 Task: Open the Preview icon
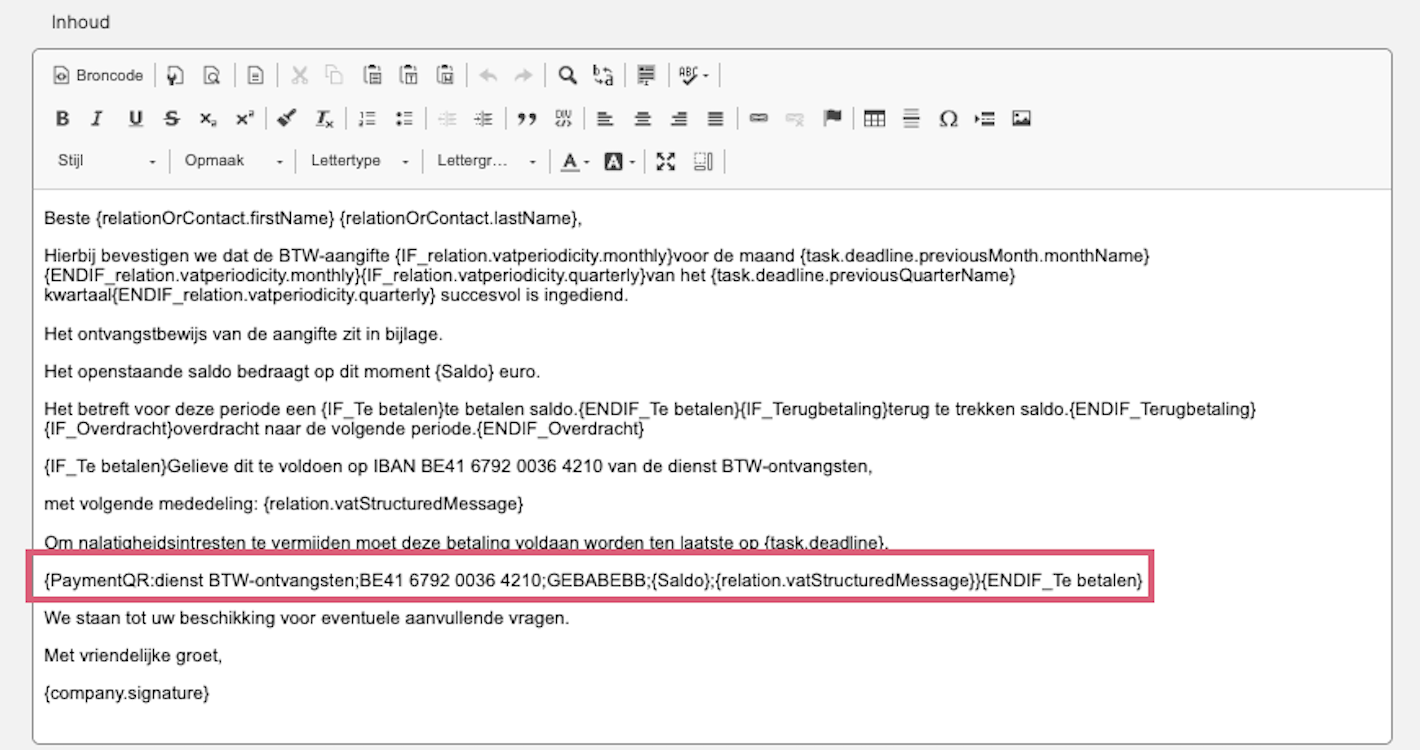pyautogui.click(x=211, y=75)
